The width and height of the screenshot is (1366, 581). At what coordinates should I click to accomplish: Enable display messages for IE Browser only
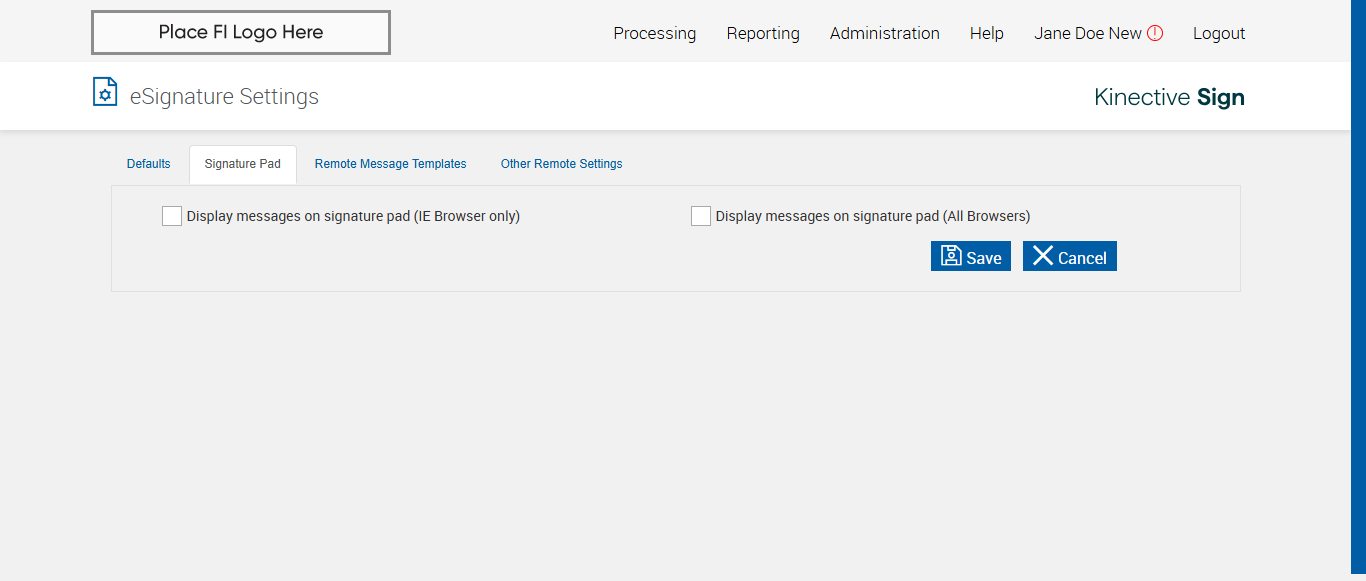[x=172, y=216]
